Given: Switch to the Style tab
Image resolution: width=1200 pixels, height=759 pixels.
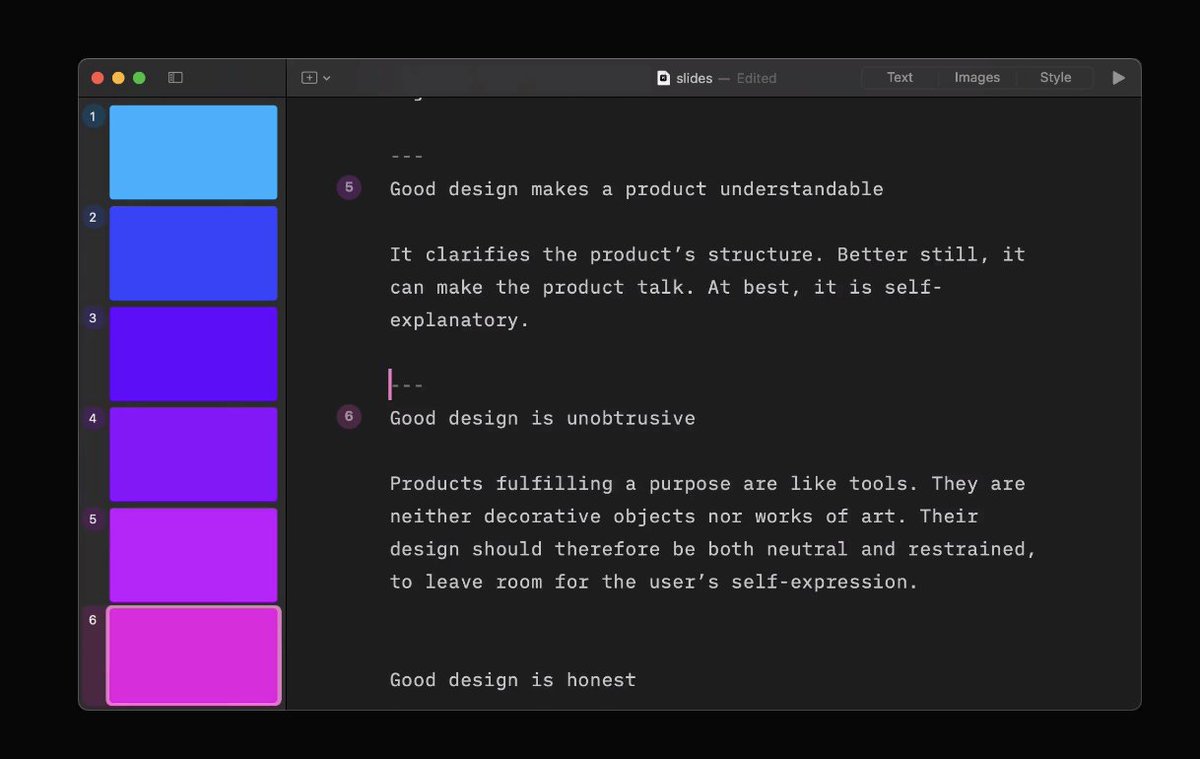Looking at the screenshot, I should (1055, 77).
